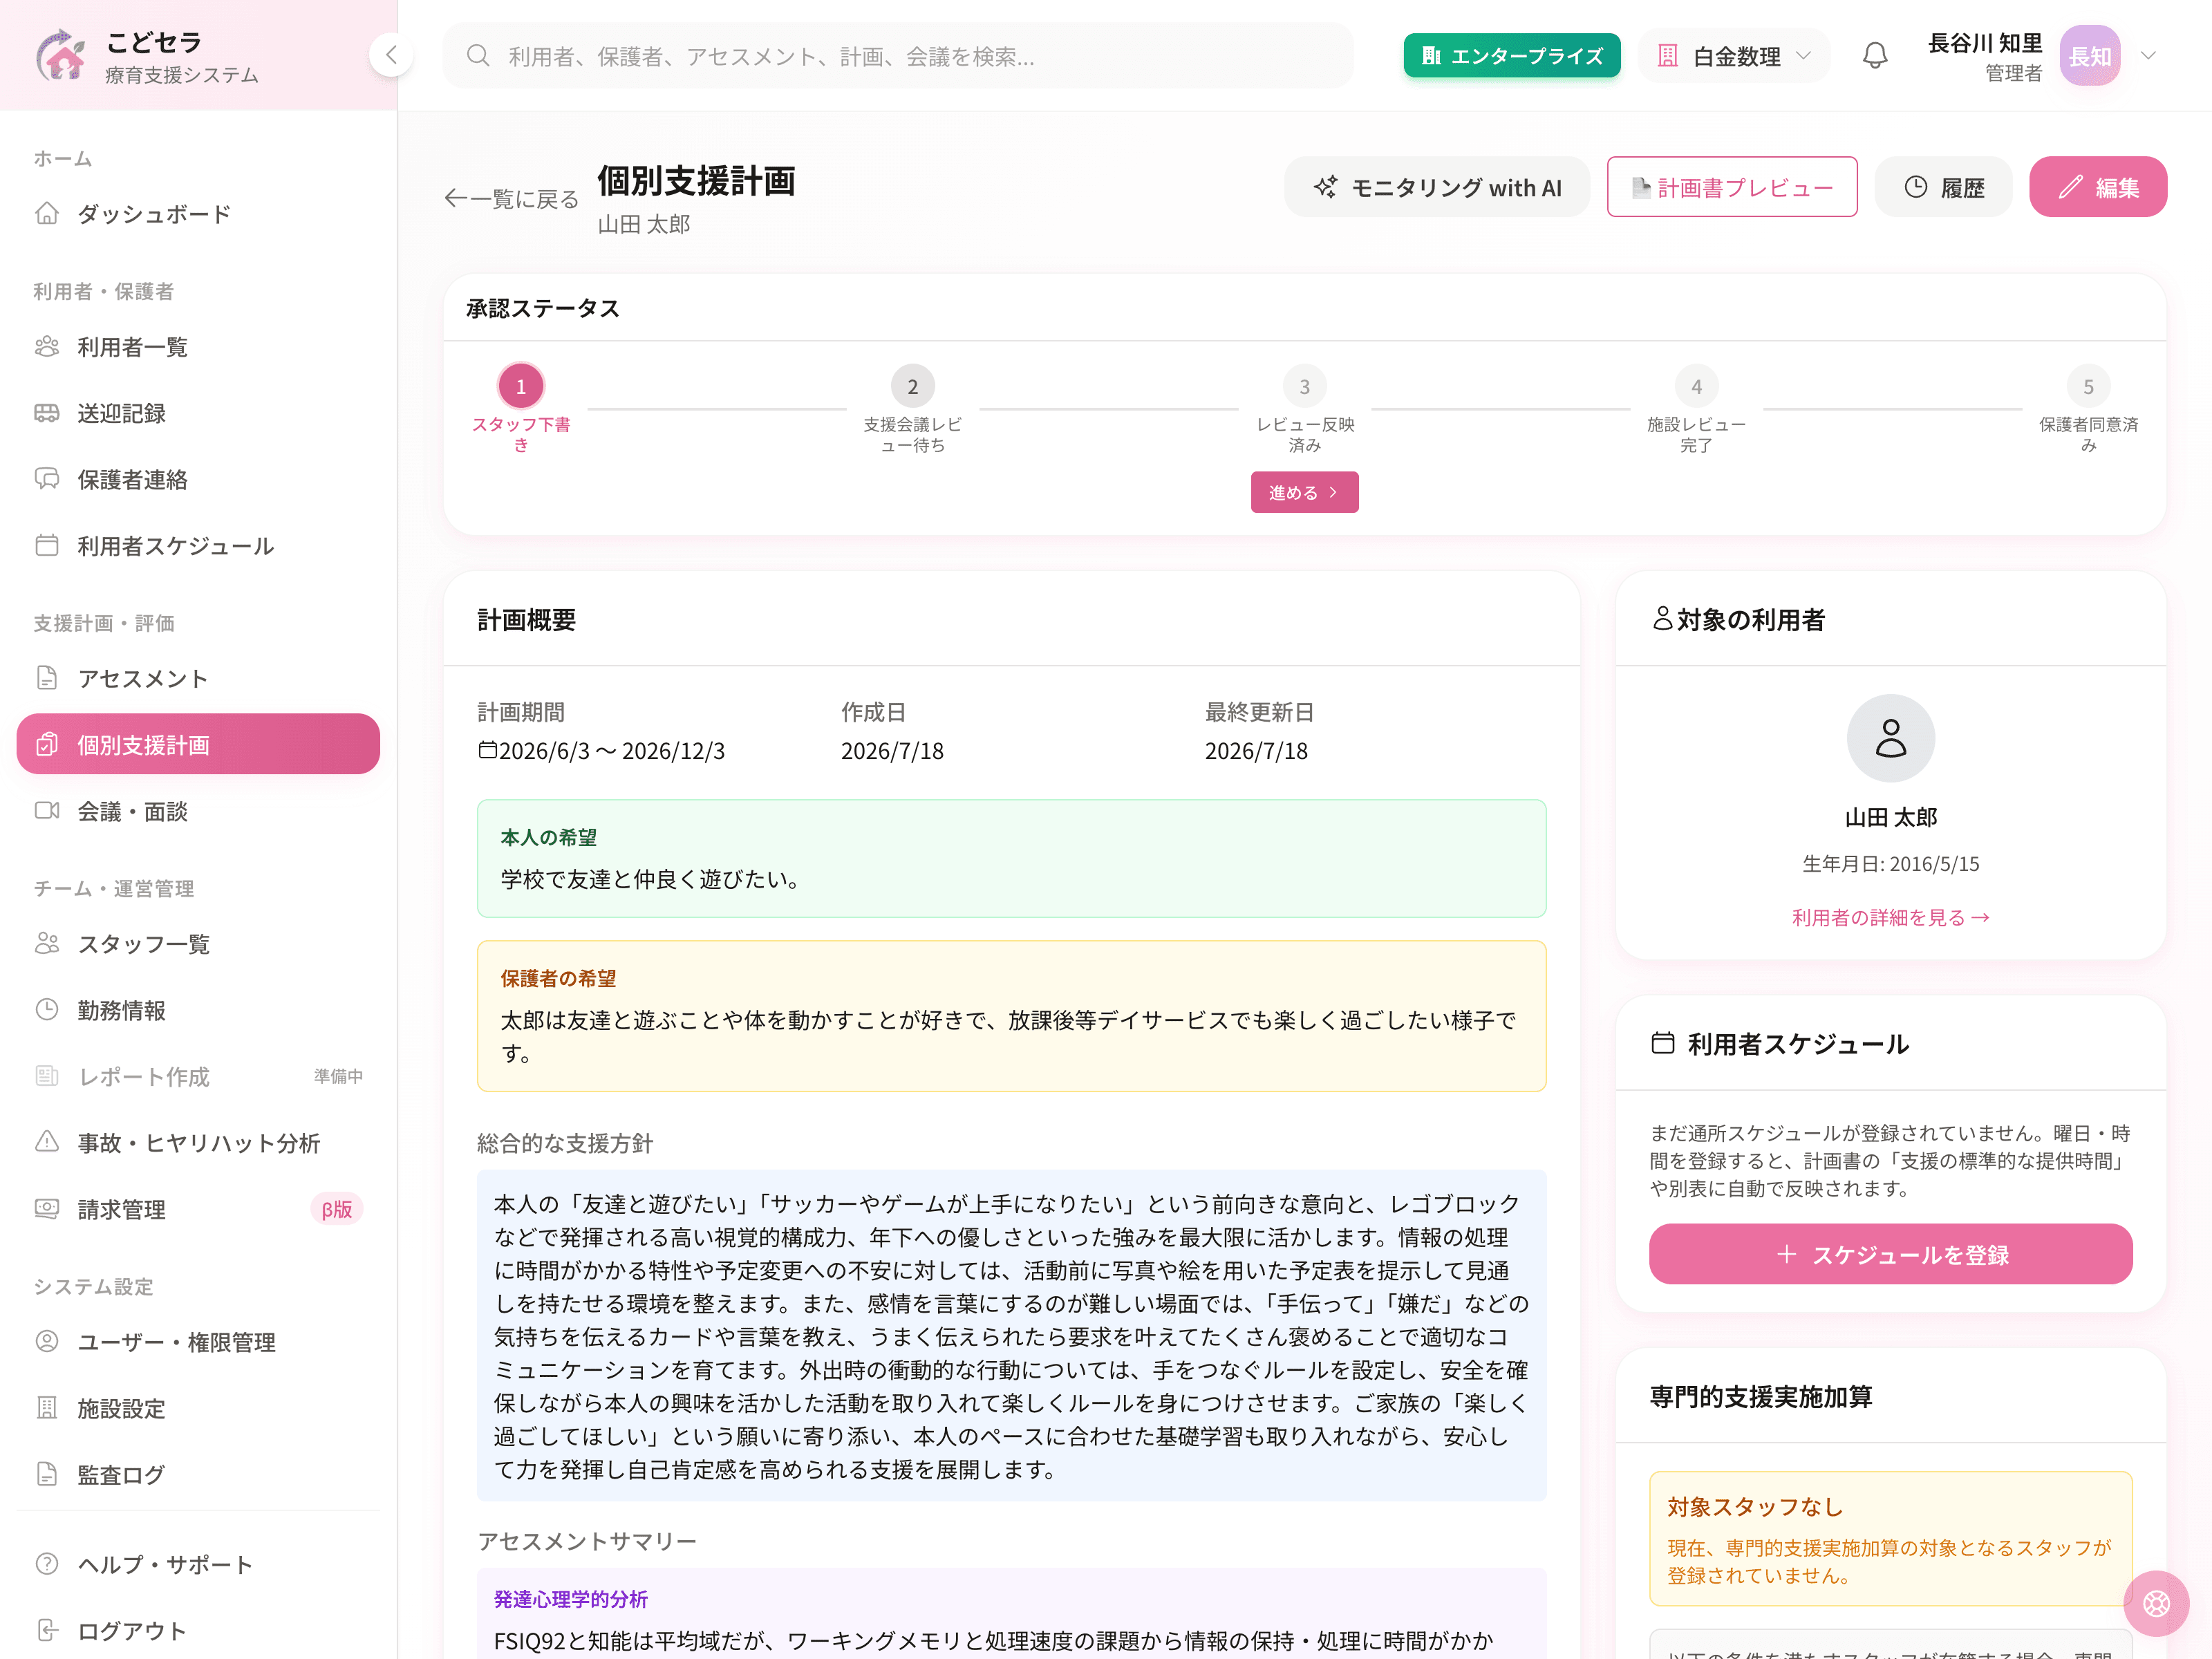Click the 保護者の希望 yellow box
The height and width of the screenshot is (1659, 2212).
tap(1011, 1016)
